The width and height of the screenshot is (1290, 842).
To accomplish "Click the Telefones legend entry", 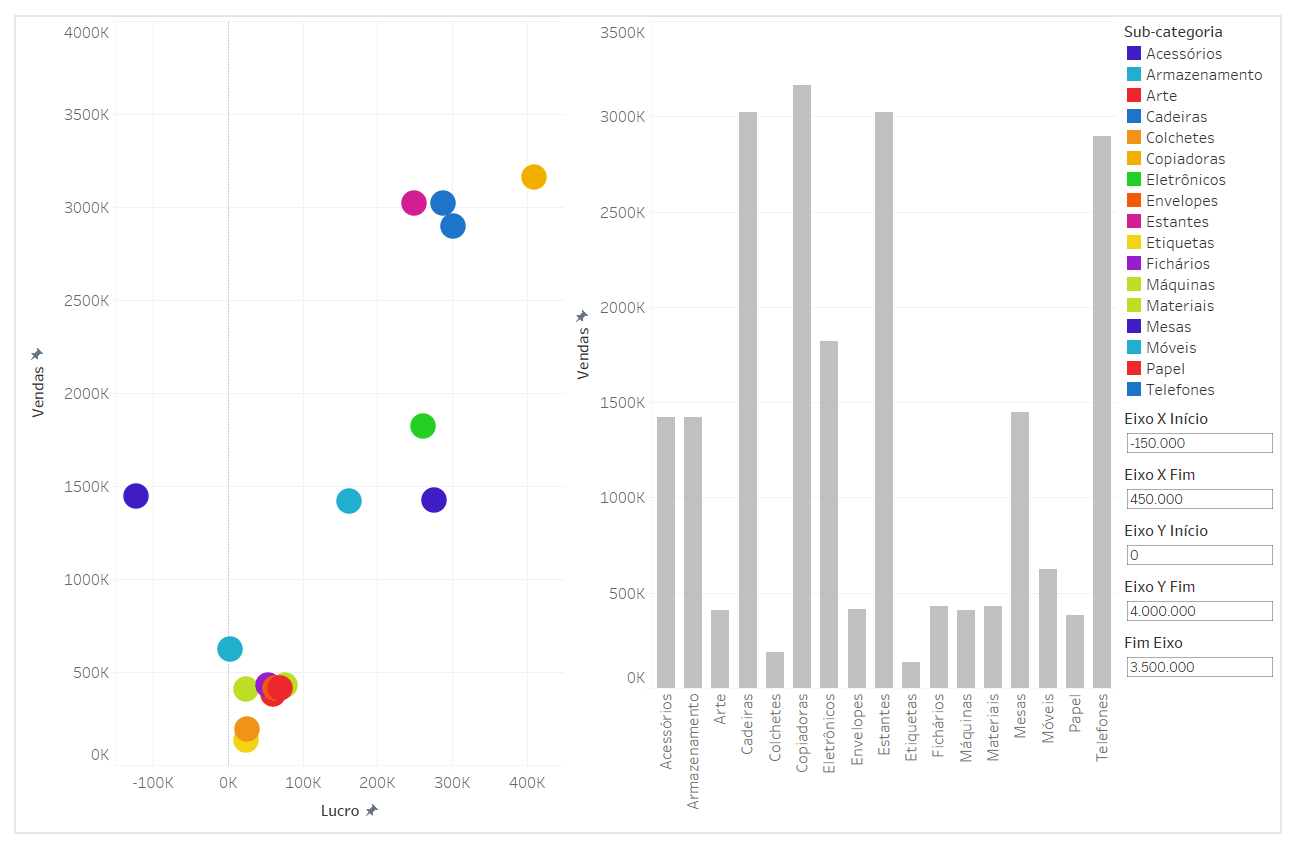I will click(x=1171, y=390).
